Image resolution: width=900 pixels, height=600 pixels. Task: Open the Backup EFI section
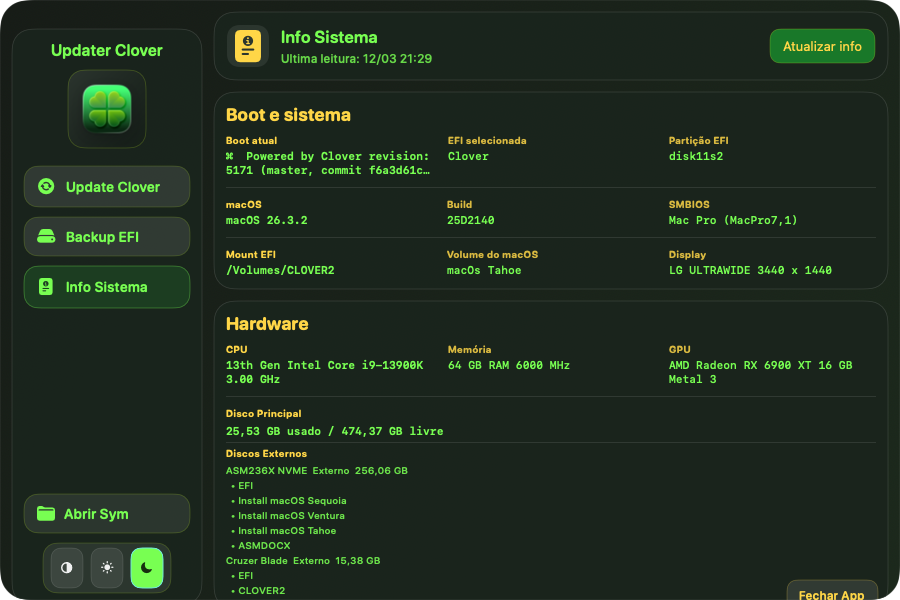(107, 237)
